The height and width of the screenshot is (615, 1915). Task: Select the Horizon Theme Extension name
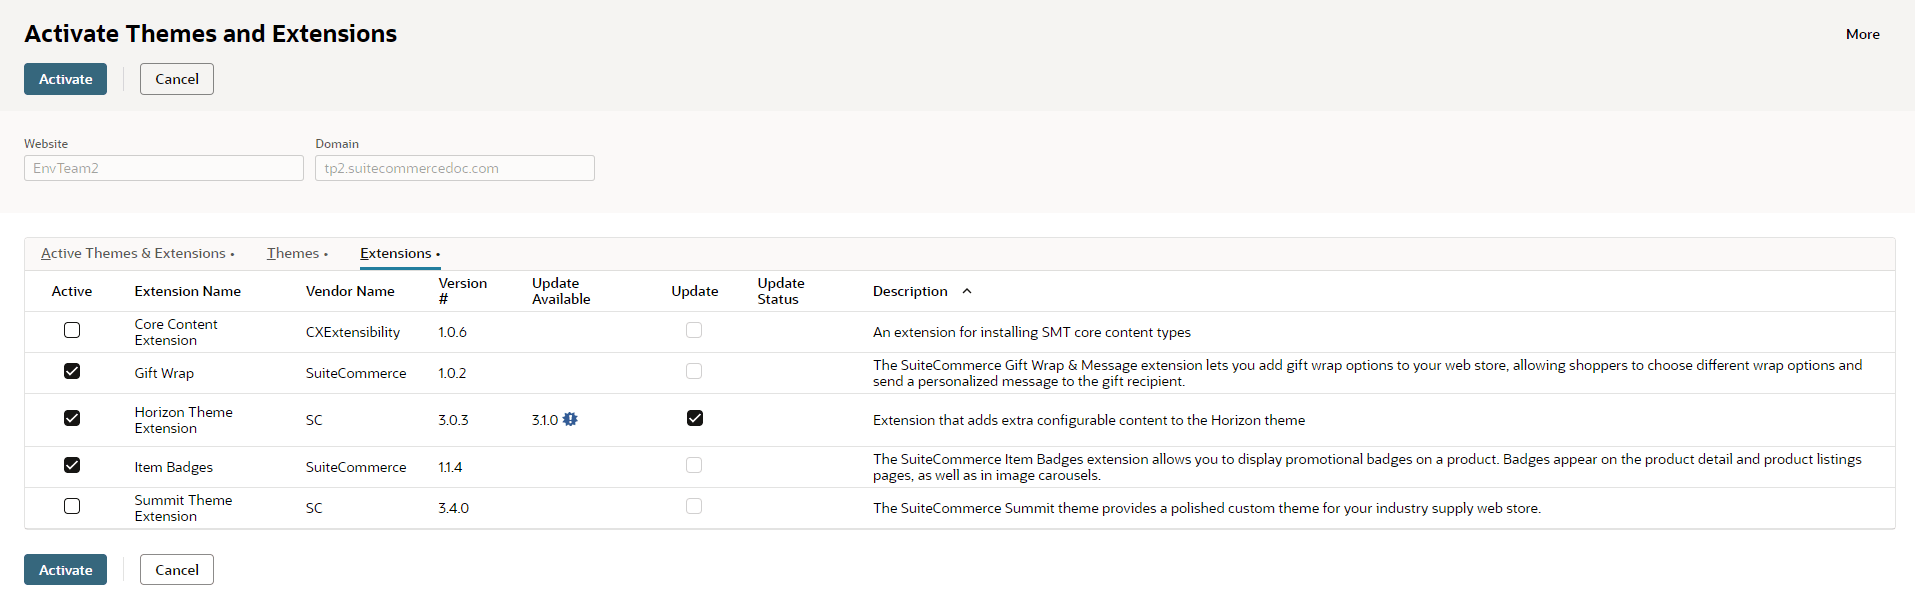point(184,420)
